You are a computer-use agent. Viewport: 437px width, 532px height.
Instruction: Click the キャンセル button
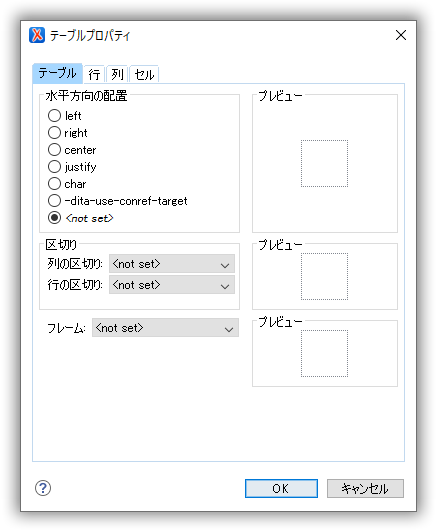[365, 489]
